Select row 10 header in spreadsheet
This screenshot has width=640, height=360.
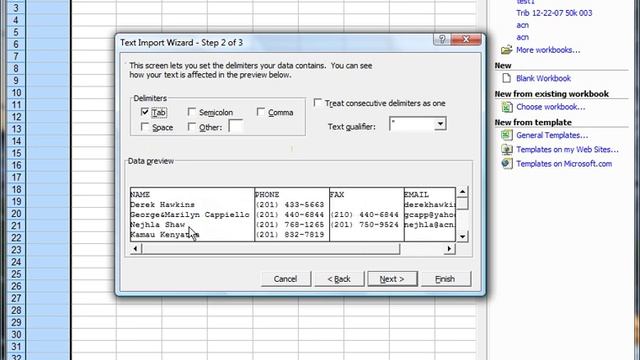pyautogui.click(x=16, y=93)
